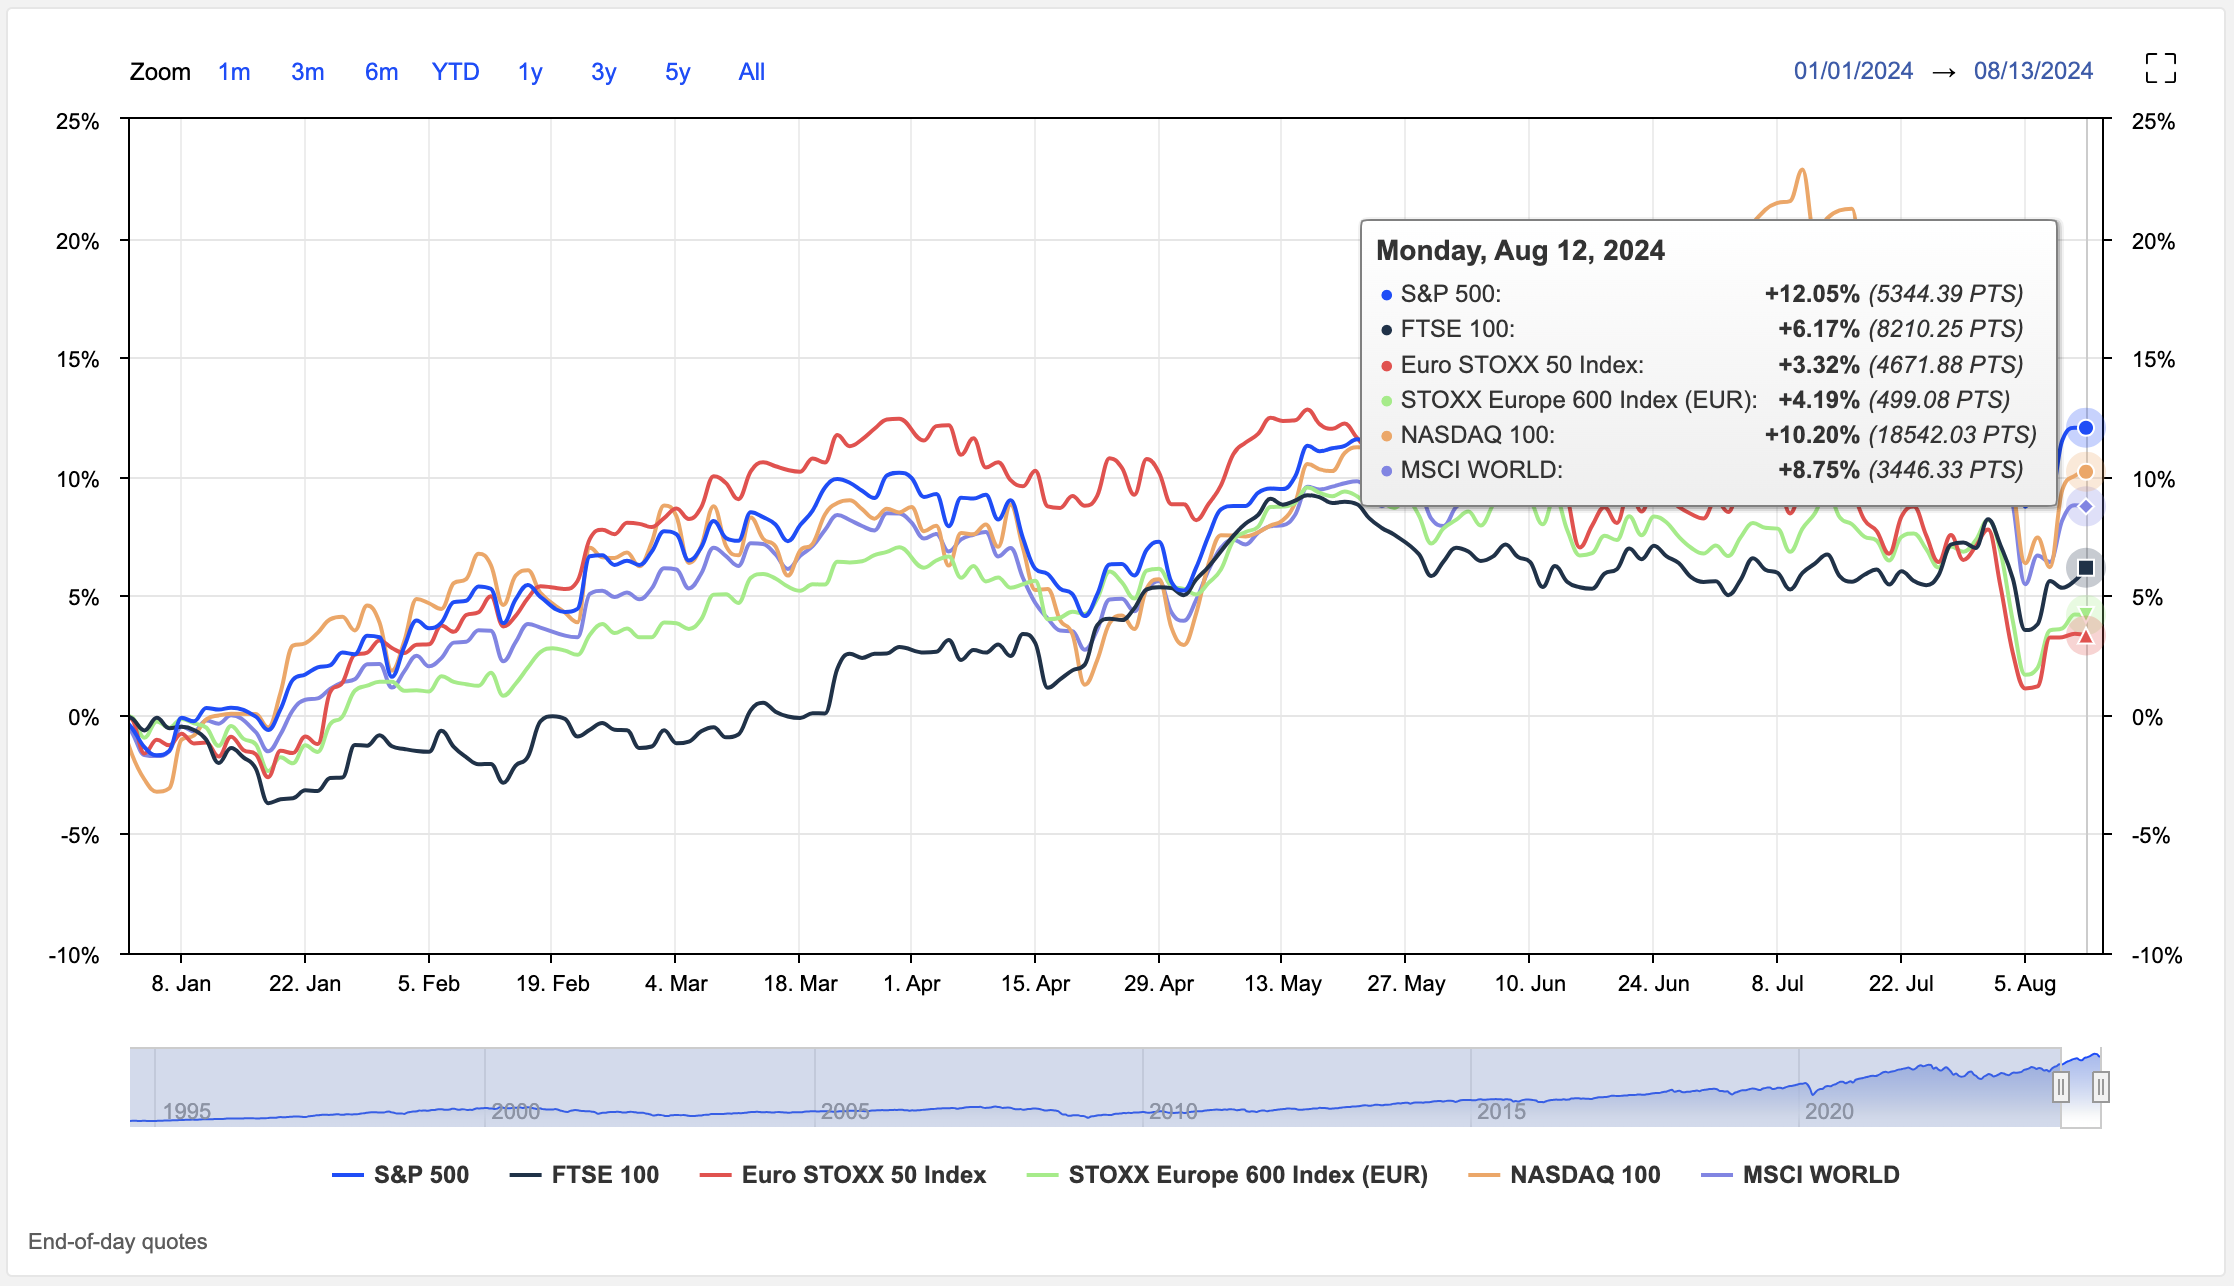Click the tooltip value +12.05% for S&P 500

coord(1812,294)
